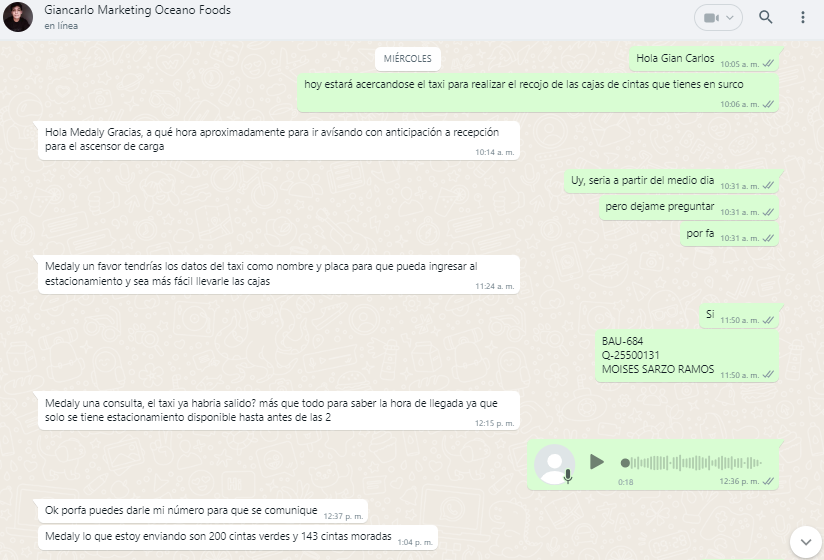Open the three-dot chat menu
Image resolution: width=824 pixels, height=560 pixels.
pyautogui.click(x=802, y=17)
